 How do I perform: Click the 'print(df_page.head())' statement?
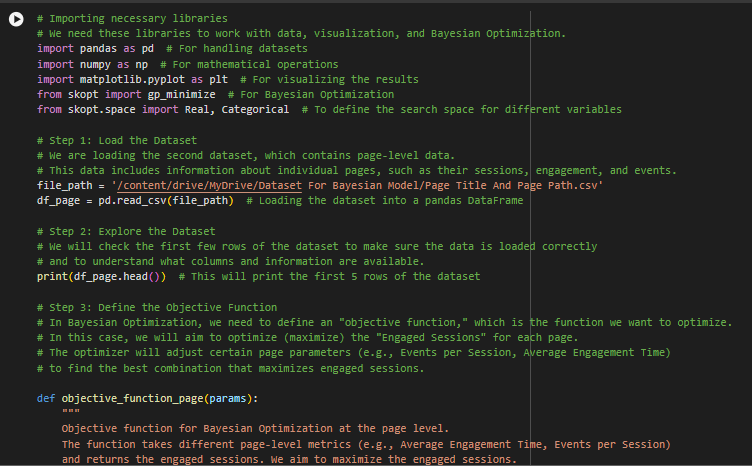point(102,277)
